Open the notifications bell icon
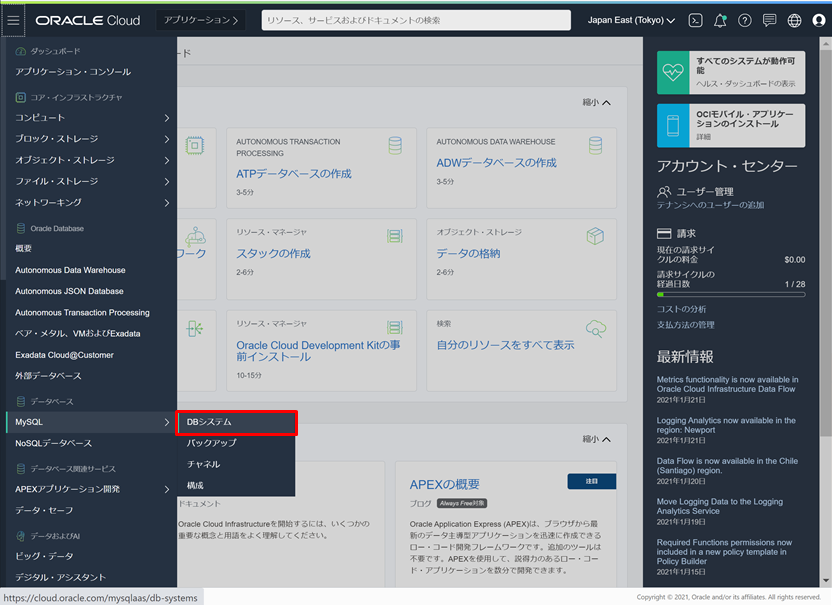 tap(720, 20)
